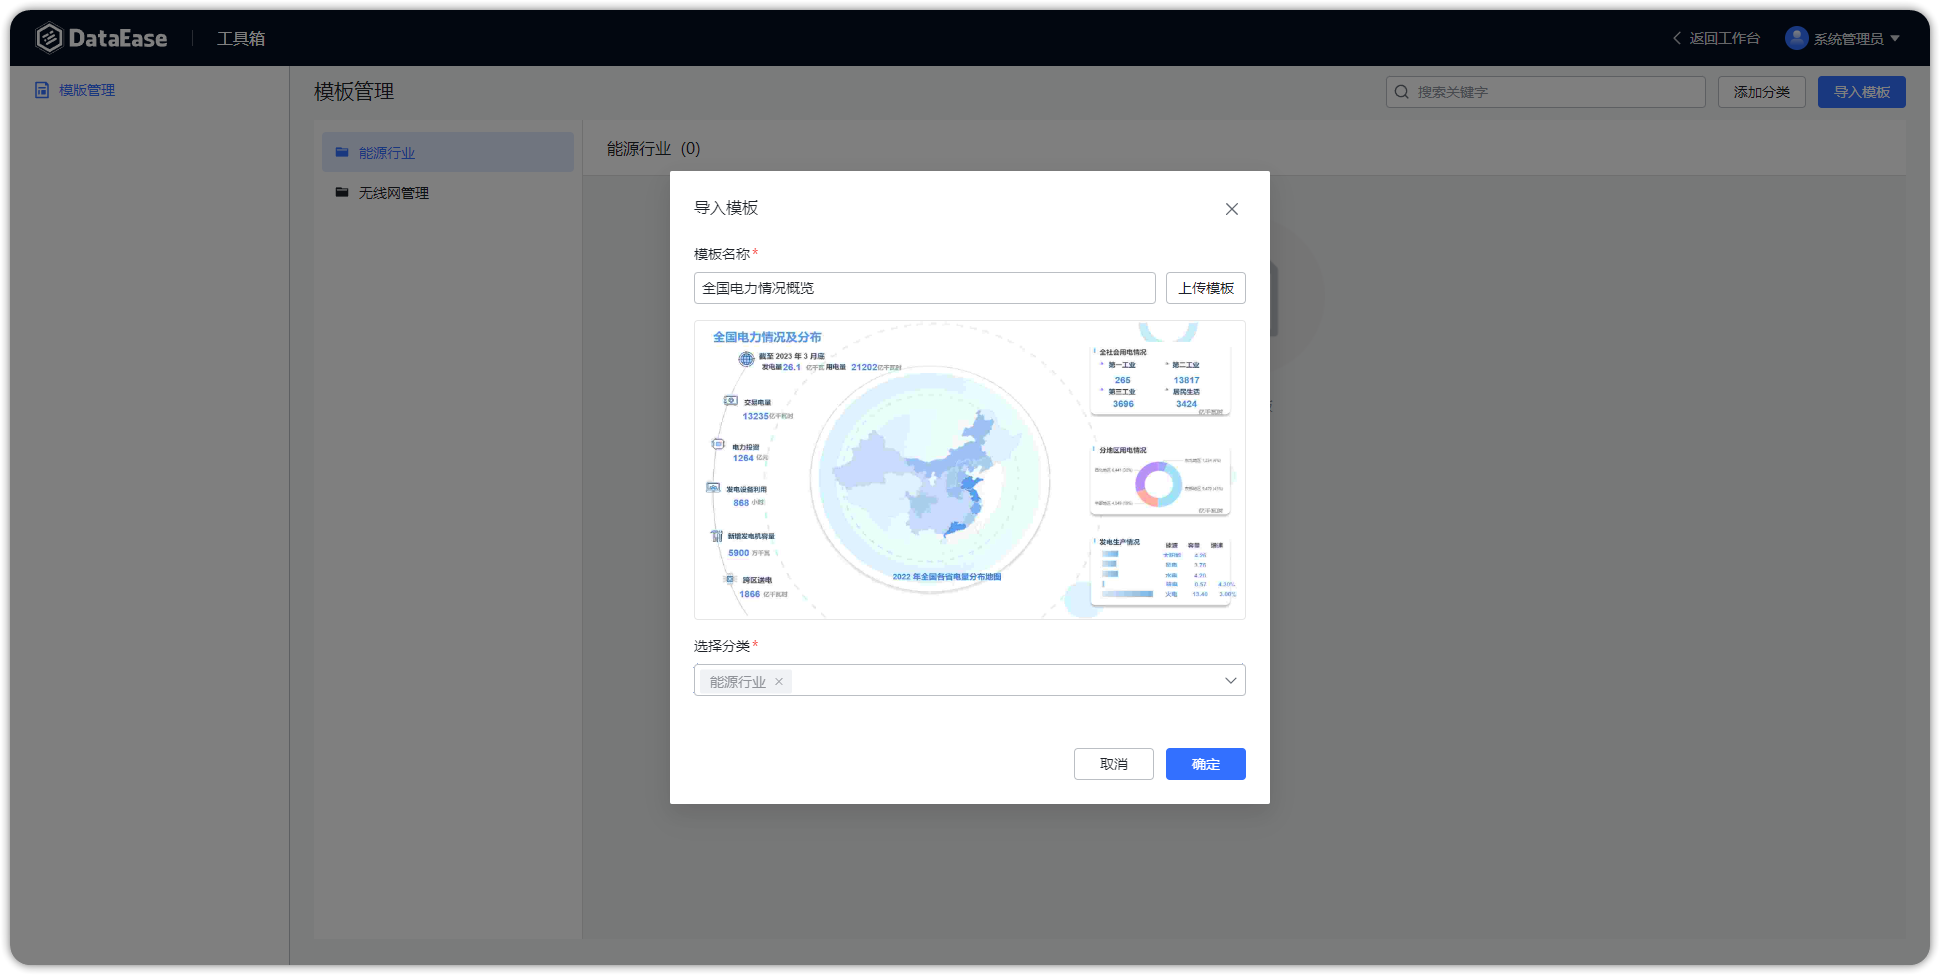The image size is (1940, 975).
Task: Click the 确定 button
Action: [1206, 764]
